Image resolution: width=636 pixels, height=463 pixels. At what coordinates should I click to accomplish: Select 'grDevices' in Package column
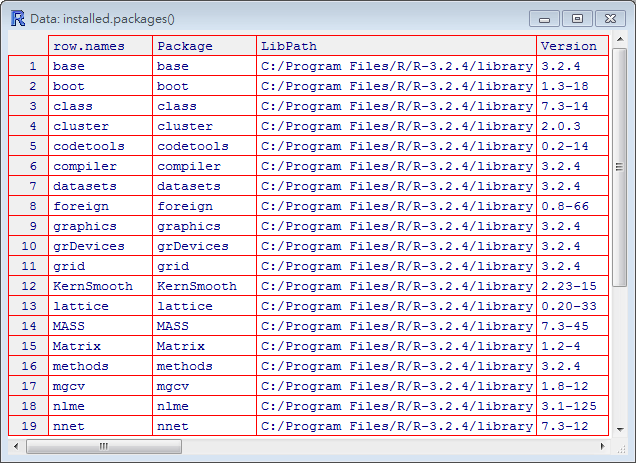point(204,246)
